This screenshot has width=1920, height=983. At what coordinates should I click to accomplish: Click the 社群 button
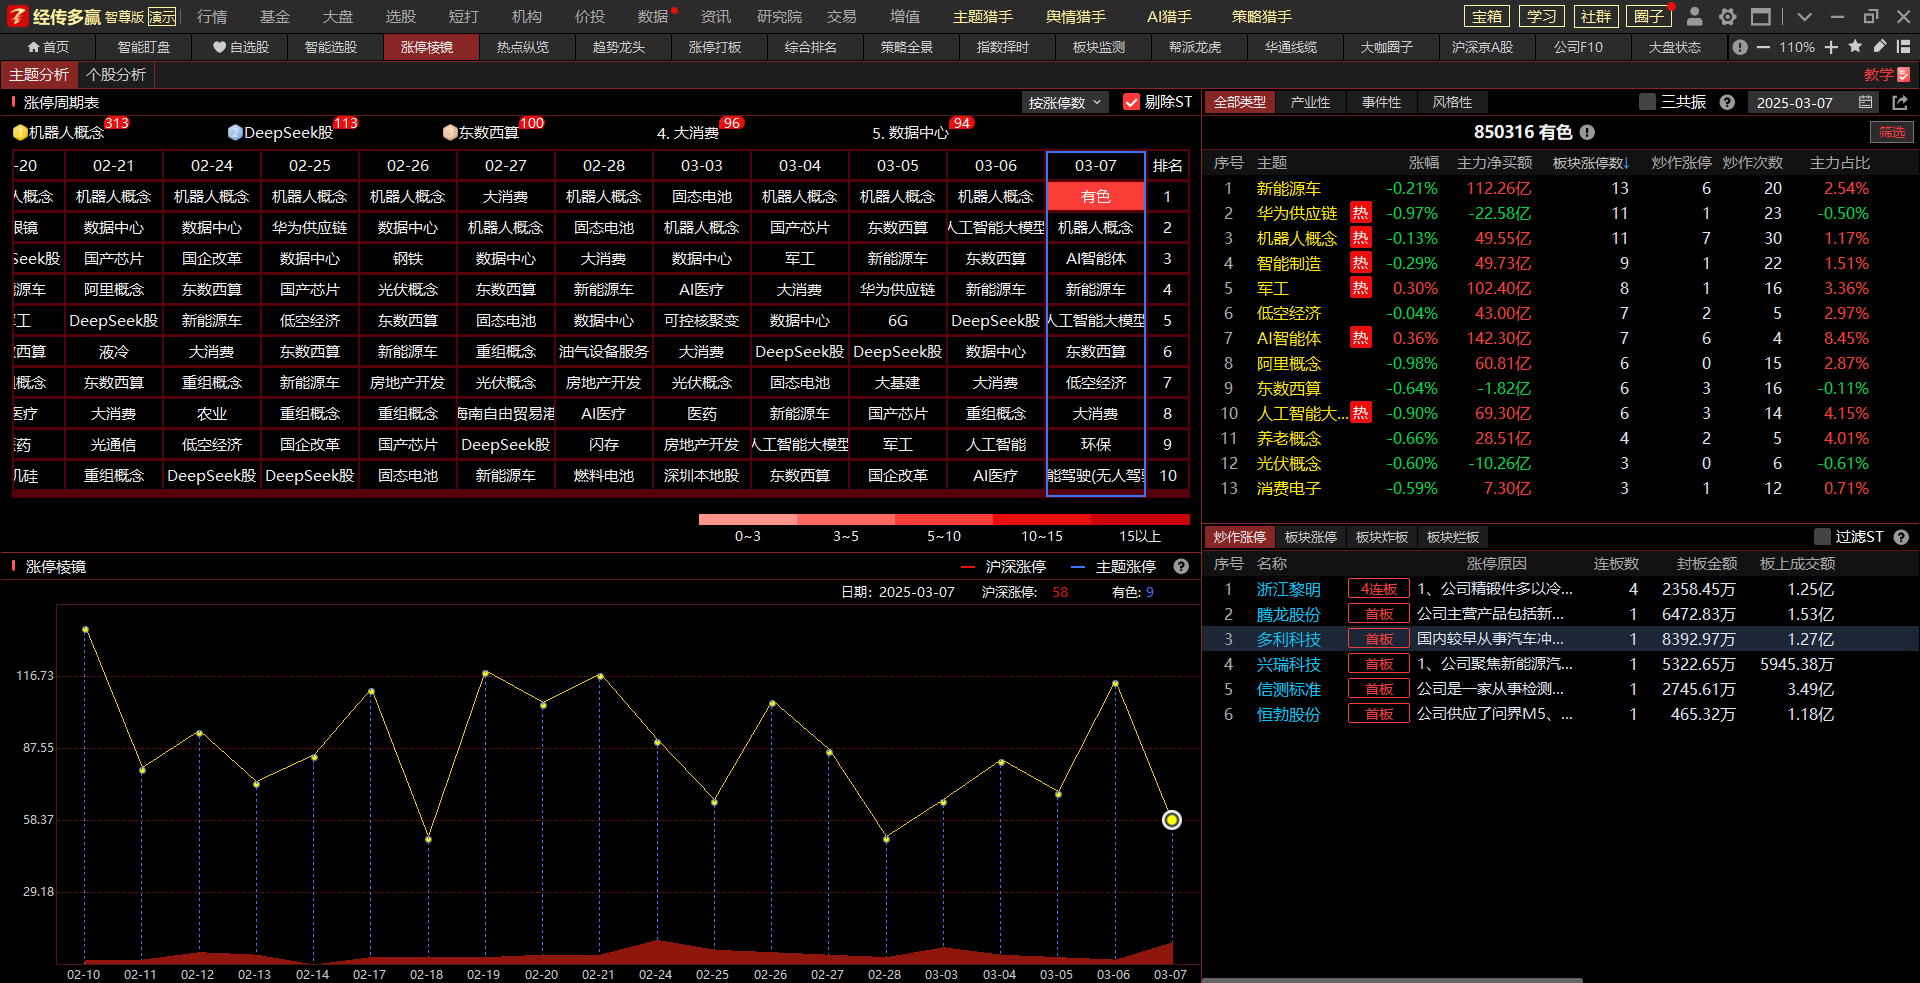(x=1595, y=16)
